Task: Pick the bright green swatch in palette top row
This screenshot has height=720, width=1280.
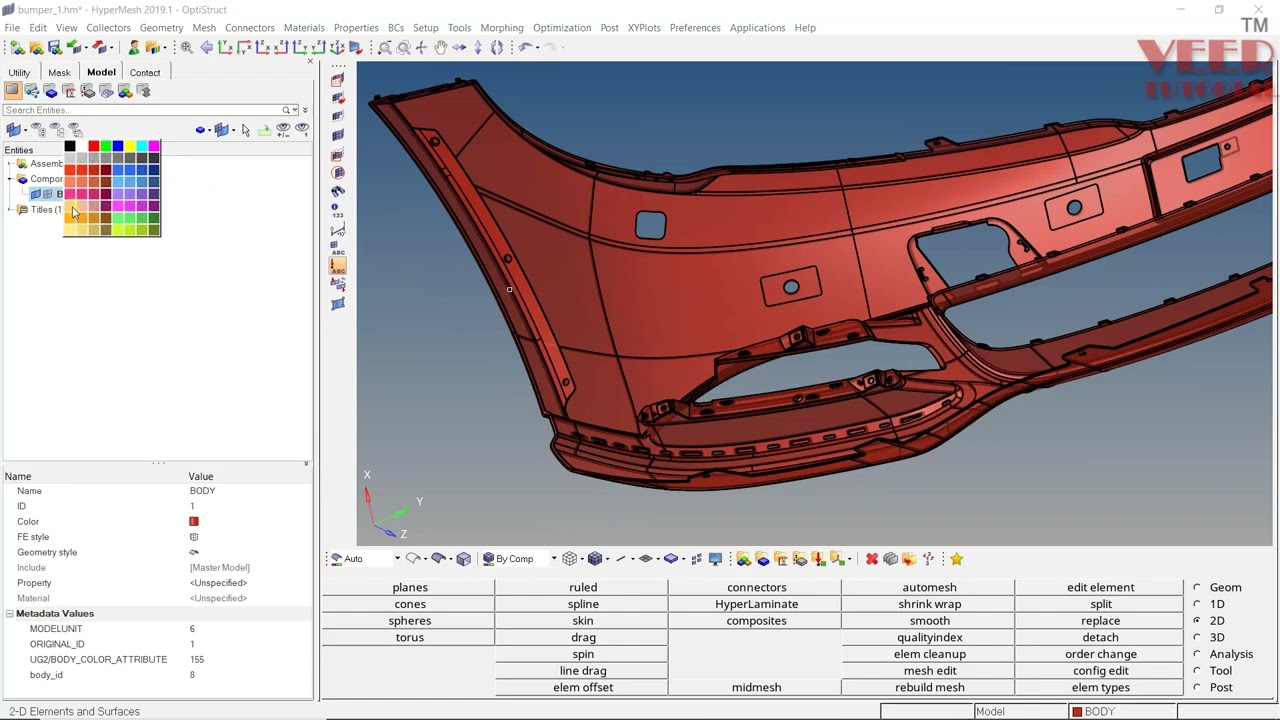Action: click(106, 147)
